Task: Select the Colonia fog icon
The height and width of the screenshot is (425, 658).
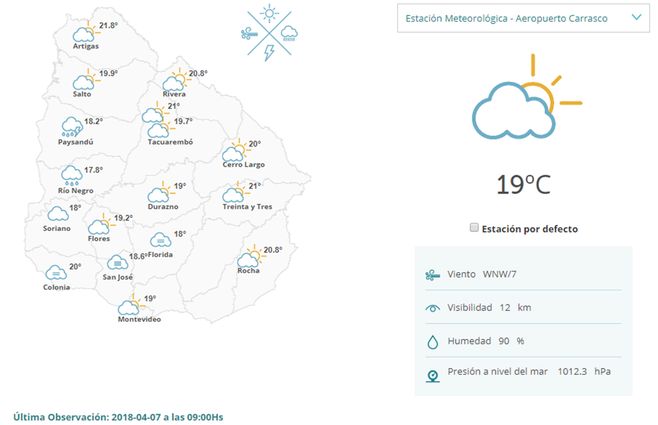Action: (56, 272)
